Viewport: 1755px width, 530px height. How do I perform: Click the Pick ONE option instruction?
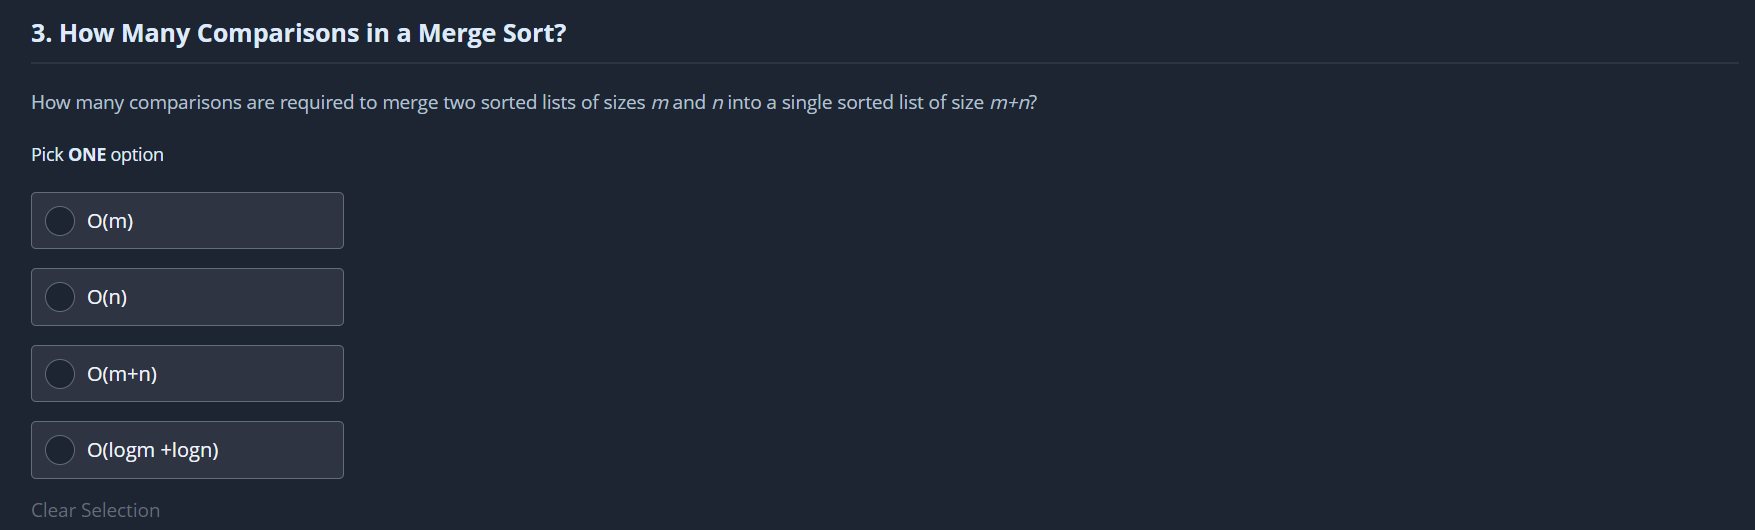point(97,154)
